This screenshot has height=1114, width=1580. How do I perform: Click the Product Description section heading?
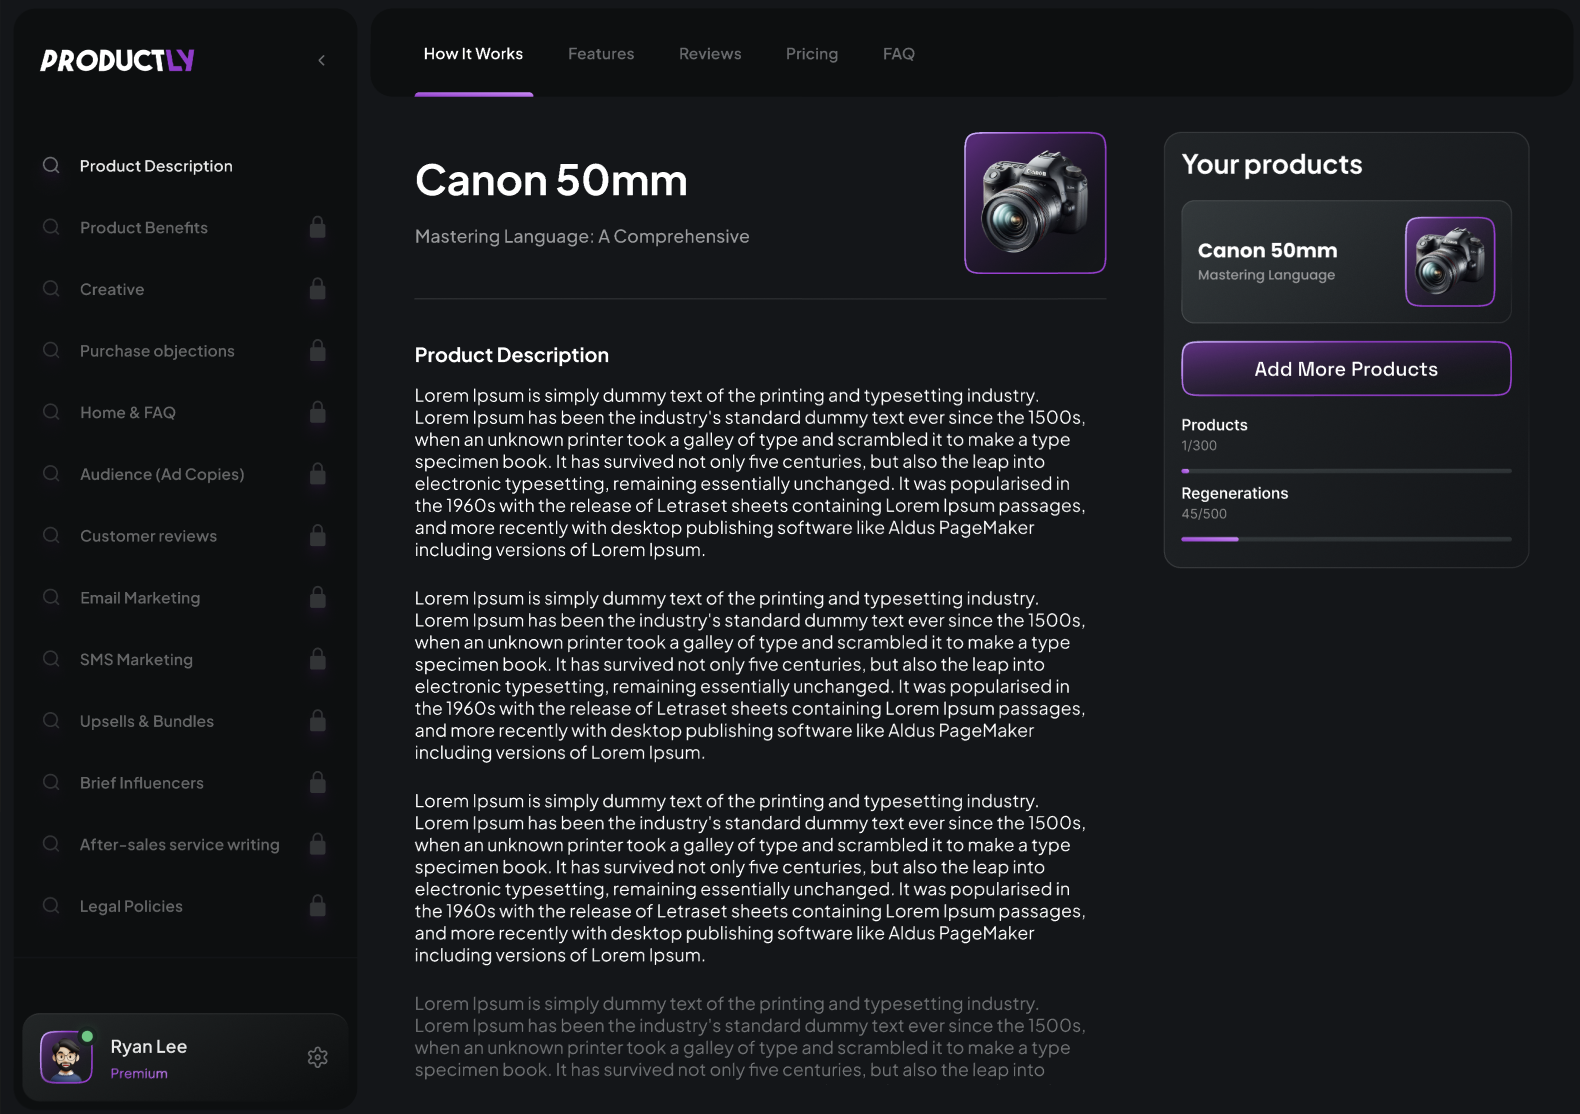[x=512, y=355]
